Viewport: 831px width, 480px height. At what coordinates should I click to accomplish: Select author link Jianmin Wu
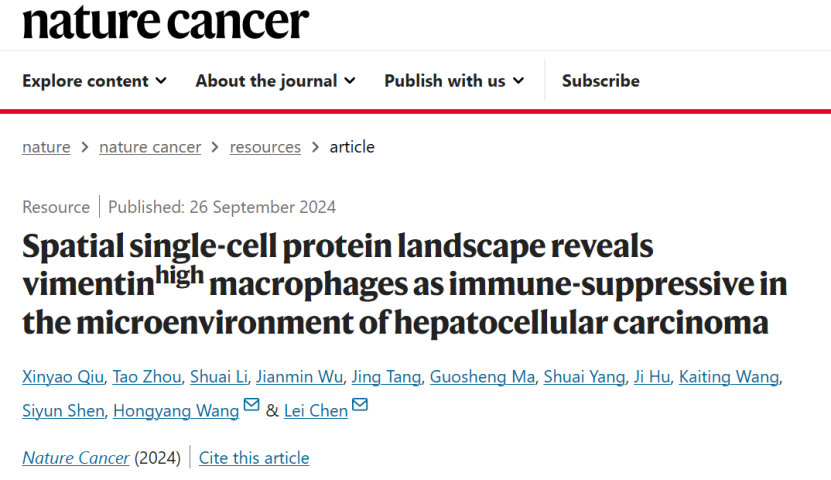point(299,377)
